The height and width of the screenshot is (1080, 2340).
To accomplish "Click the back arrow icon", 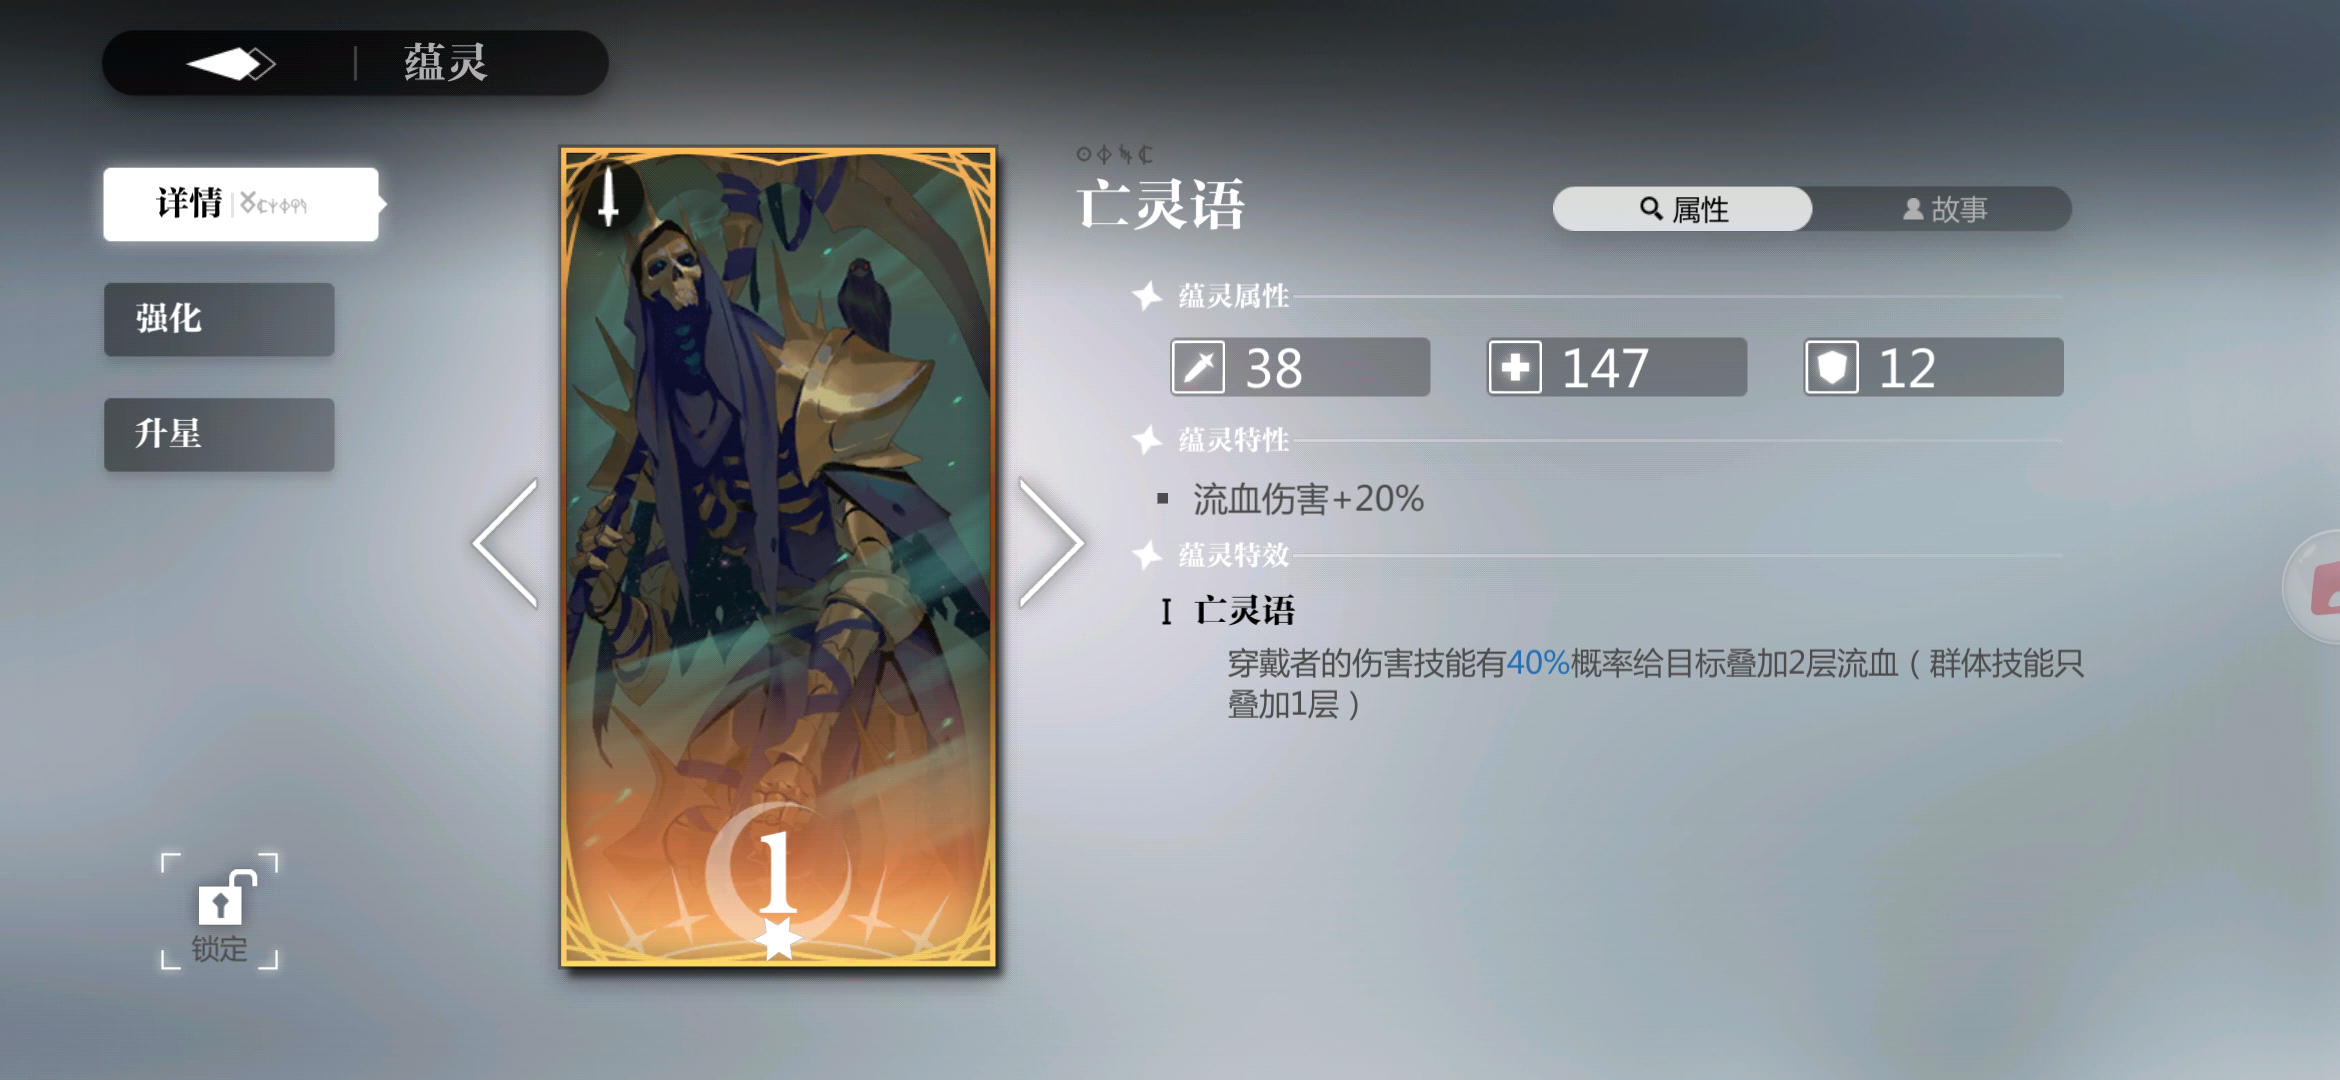I will pos(231,64).
